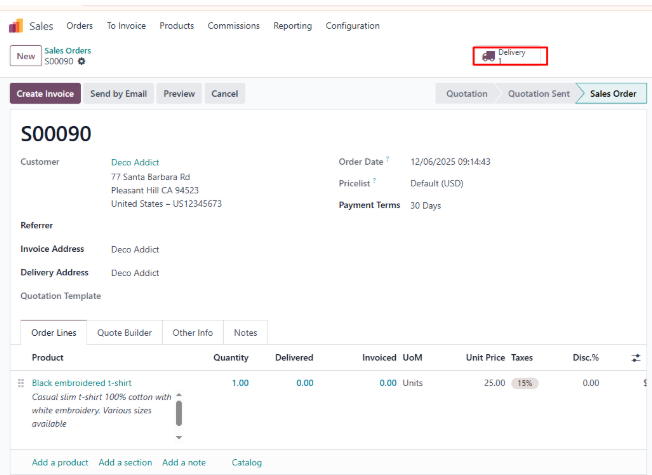Click the description scroll down arrow
Viewport: 652px width, 475px height.
pyautogui.click(x=179, y=437)
